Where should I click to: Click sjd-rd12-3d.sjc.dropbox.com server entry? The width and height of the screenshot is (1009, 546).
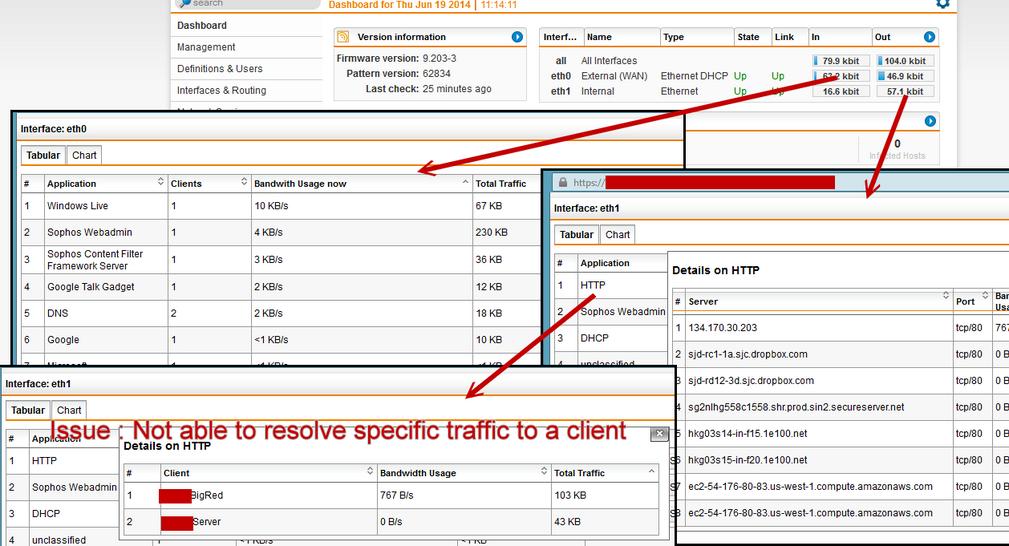751,381
